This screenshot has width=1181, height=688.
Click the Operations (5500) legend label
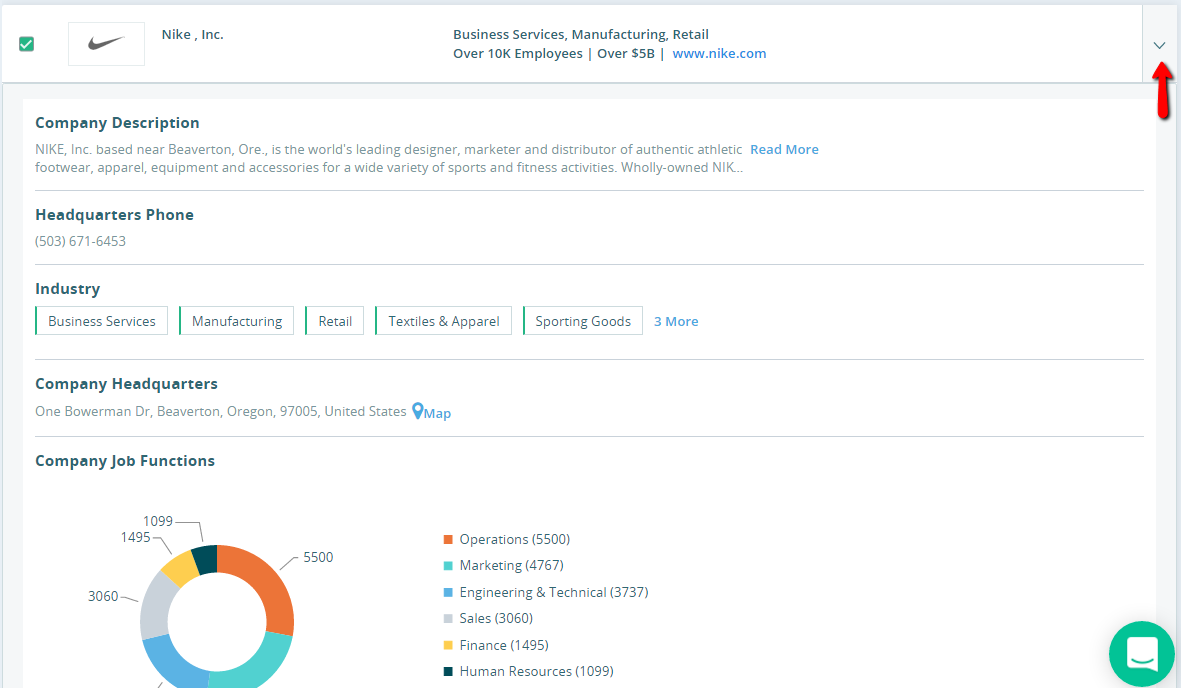514,540
